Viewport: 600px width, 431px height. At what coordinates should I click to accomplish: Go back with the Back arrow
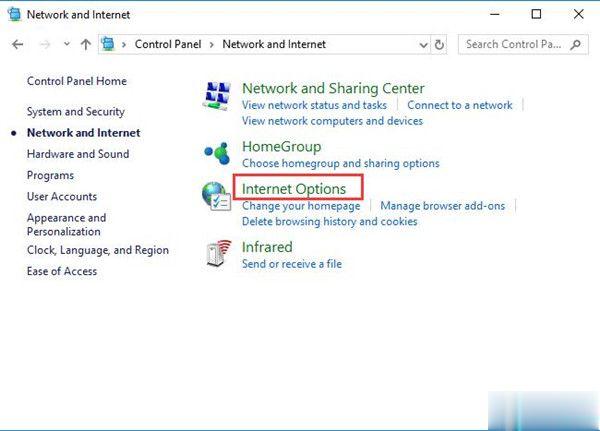[17, 45]
